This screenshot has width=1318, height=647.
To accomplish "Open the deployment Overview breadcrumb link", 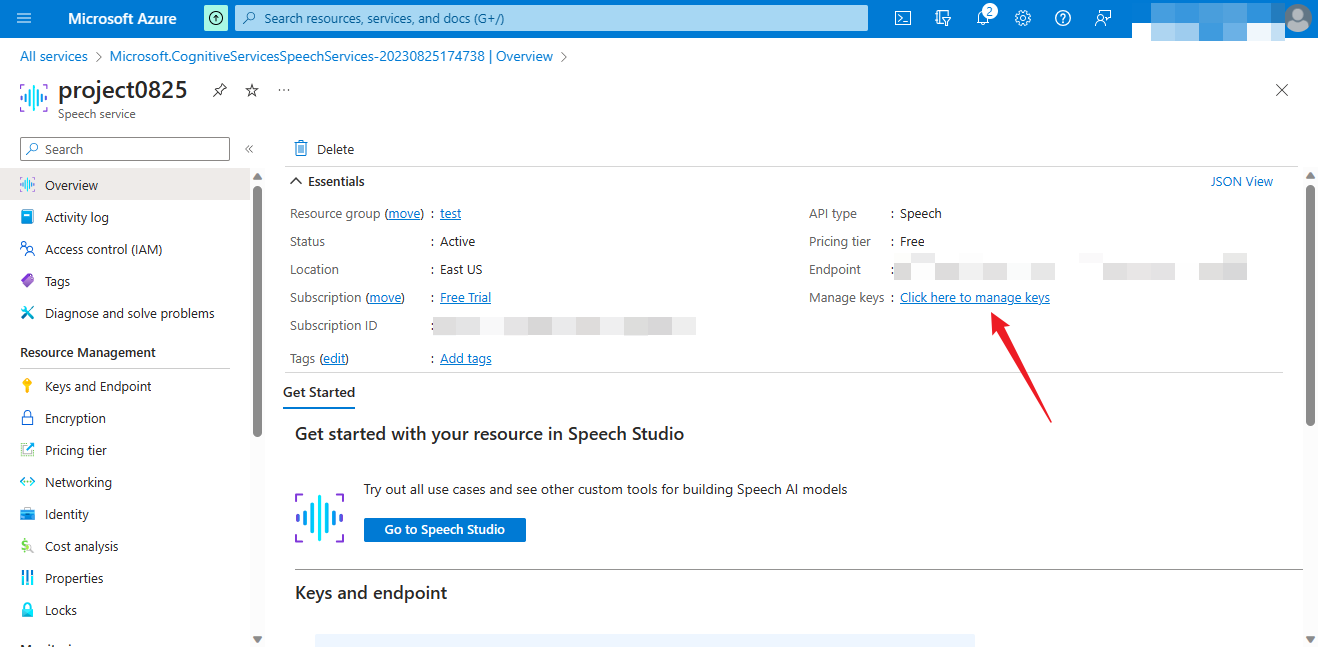I will coord(331,57).
